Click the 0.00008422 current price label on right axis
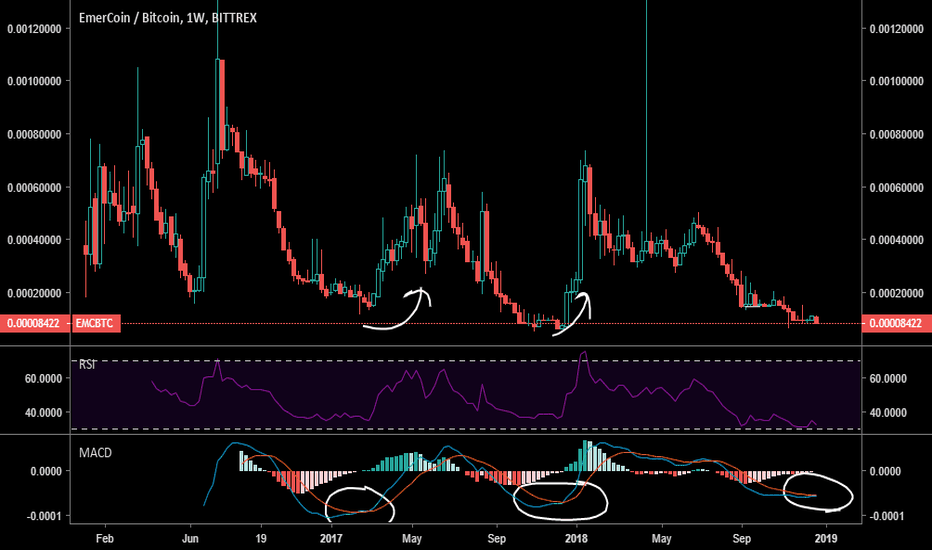The image size is (932, 550). pos(896,323)
